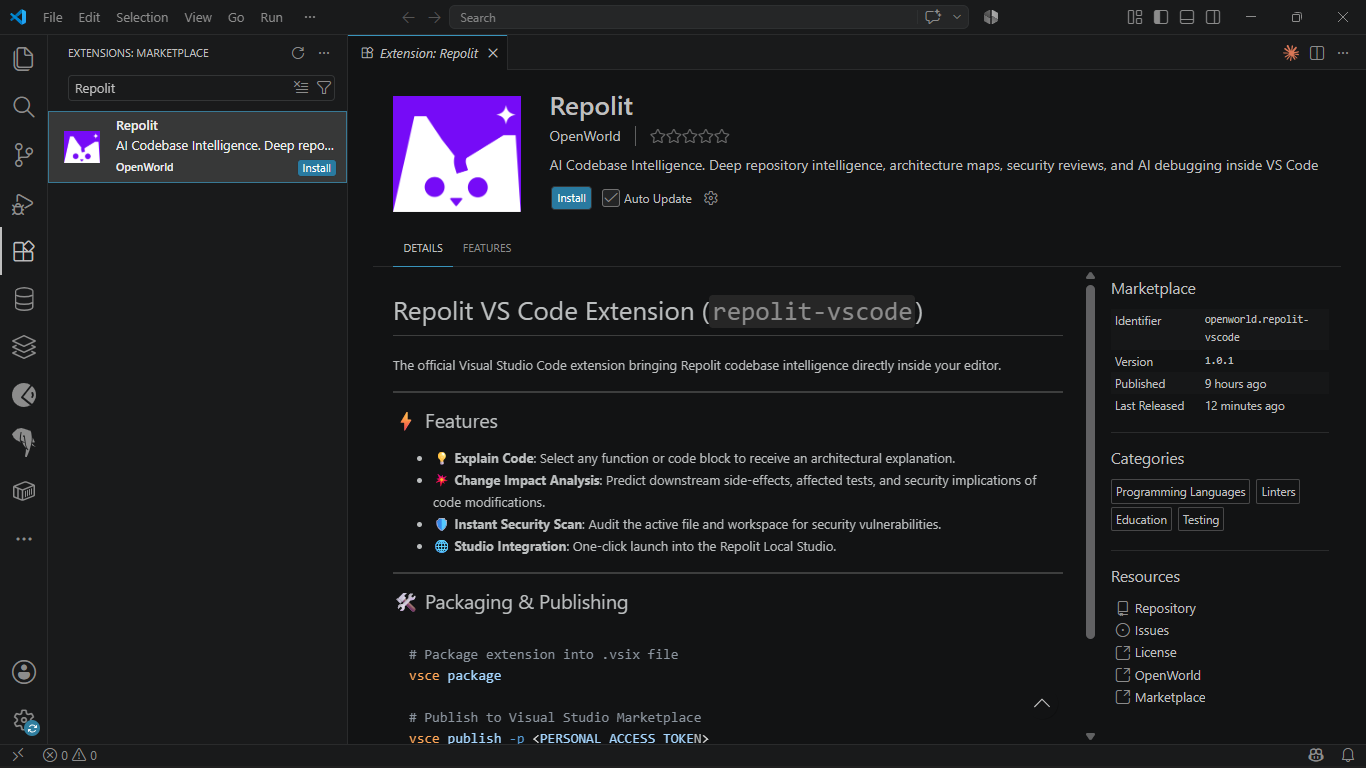Select the Extensions icon in the activity bar
The width and height of the screenshot is (1366, 768).
point(23,251)
